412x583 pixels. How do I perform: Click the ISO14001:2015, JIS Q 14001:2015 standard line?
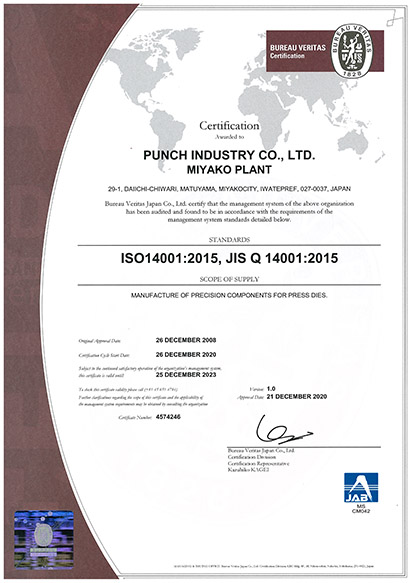pos(229,258)
